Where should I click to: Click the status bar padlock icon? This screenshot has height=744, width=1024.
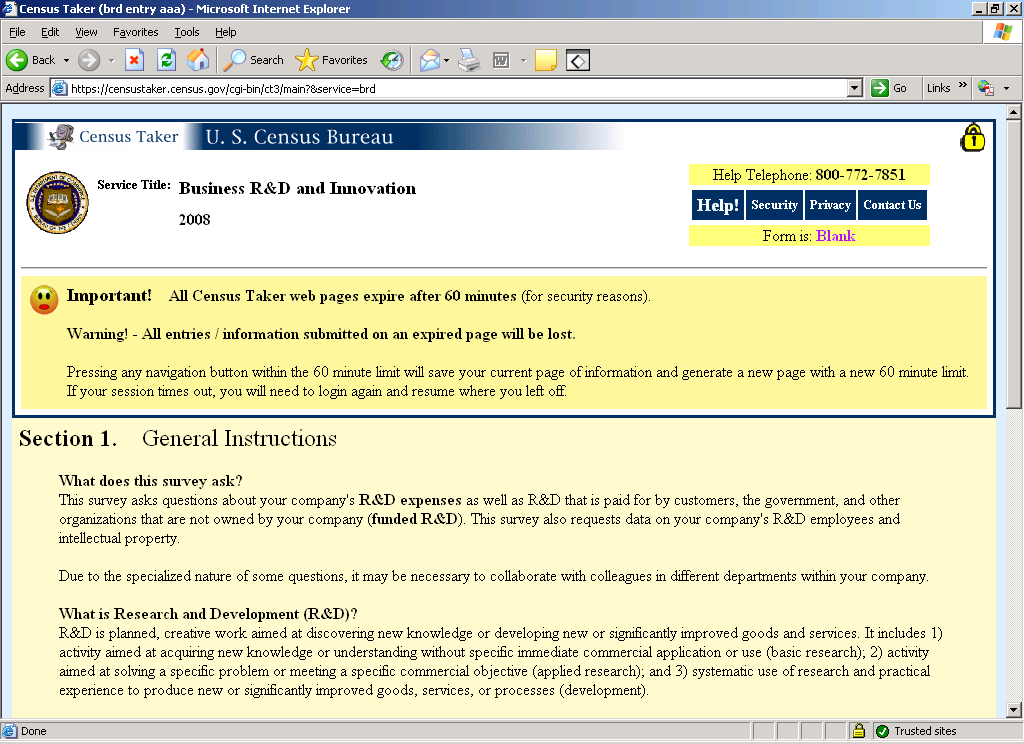pyautogui.click(x=859, y=730)
